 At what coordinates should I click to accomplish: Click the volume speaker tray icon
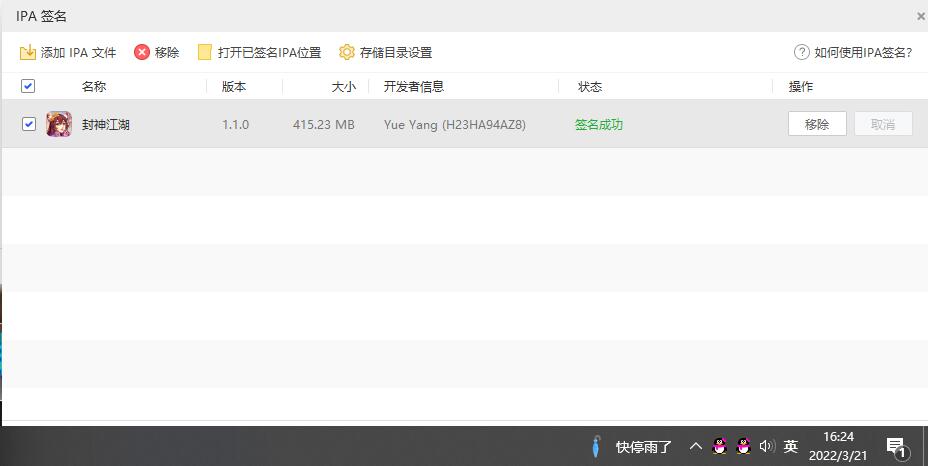pos(767,446)
